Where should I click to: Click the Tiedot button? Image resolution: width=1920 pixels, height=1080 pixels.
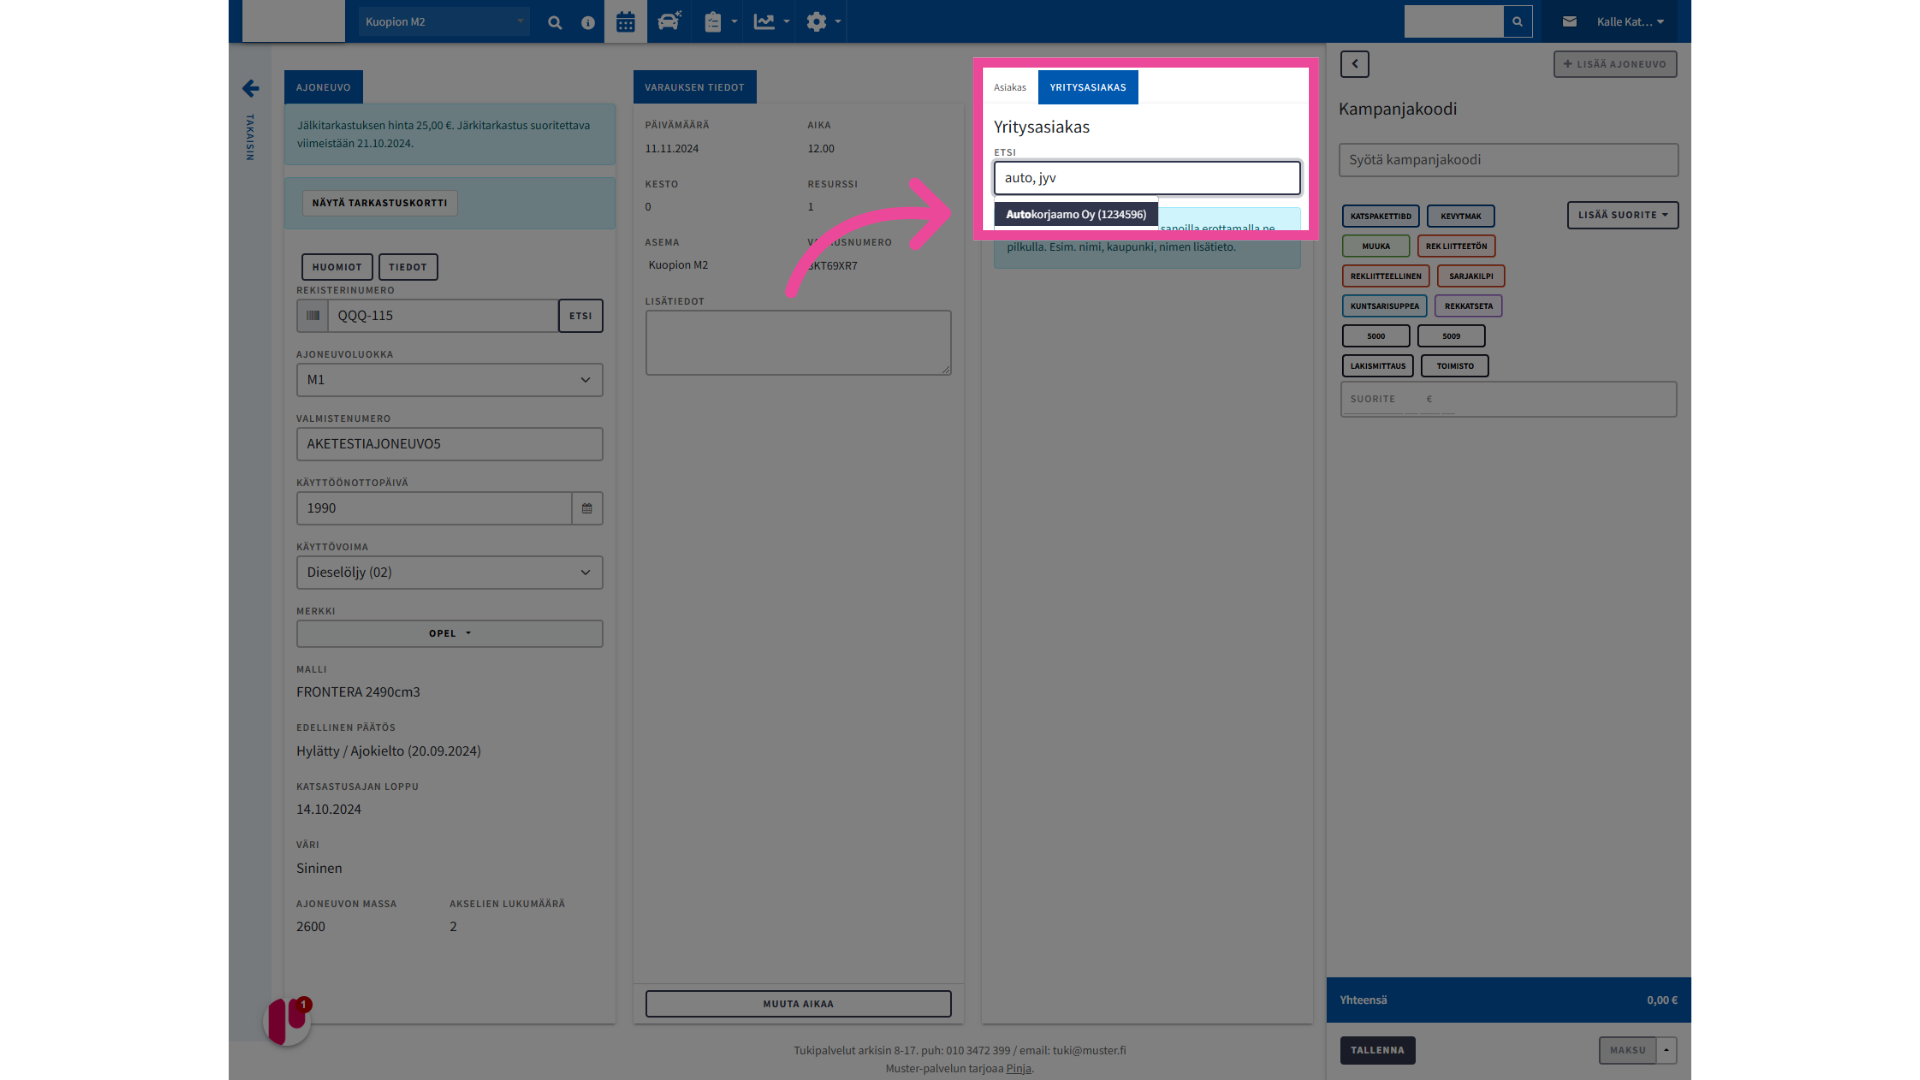coord(408,267)
